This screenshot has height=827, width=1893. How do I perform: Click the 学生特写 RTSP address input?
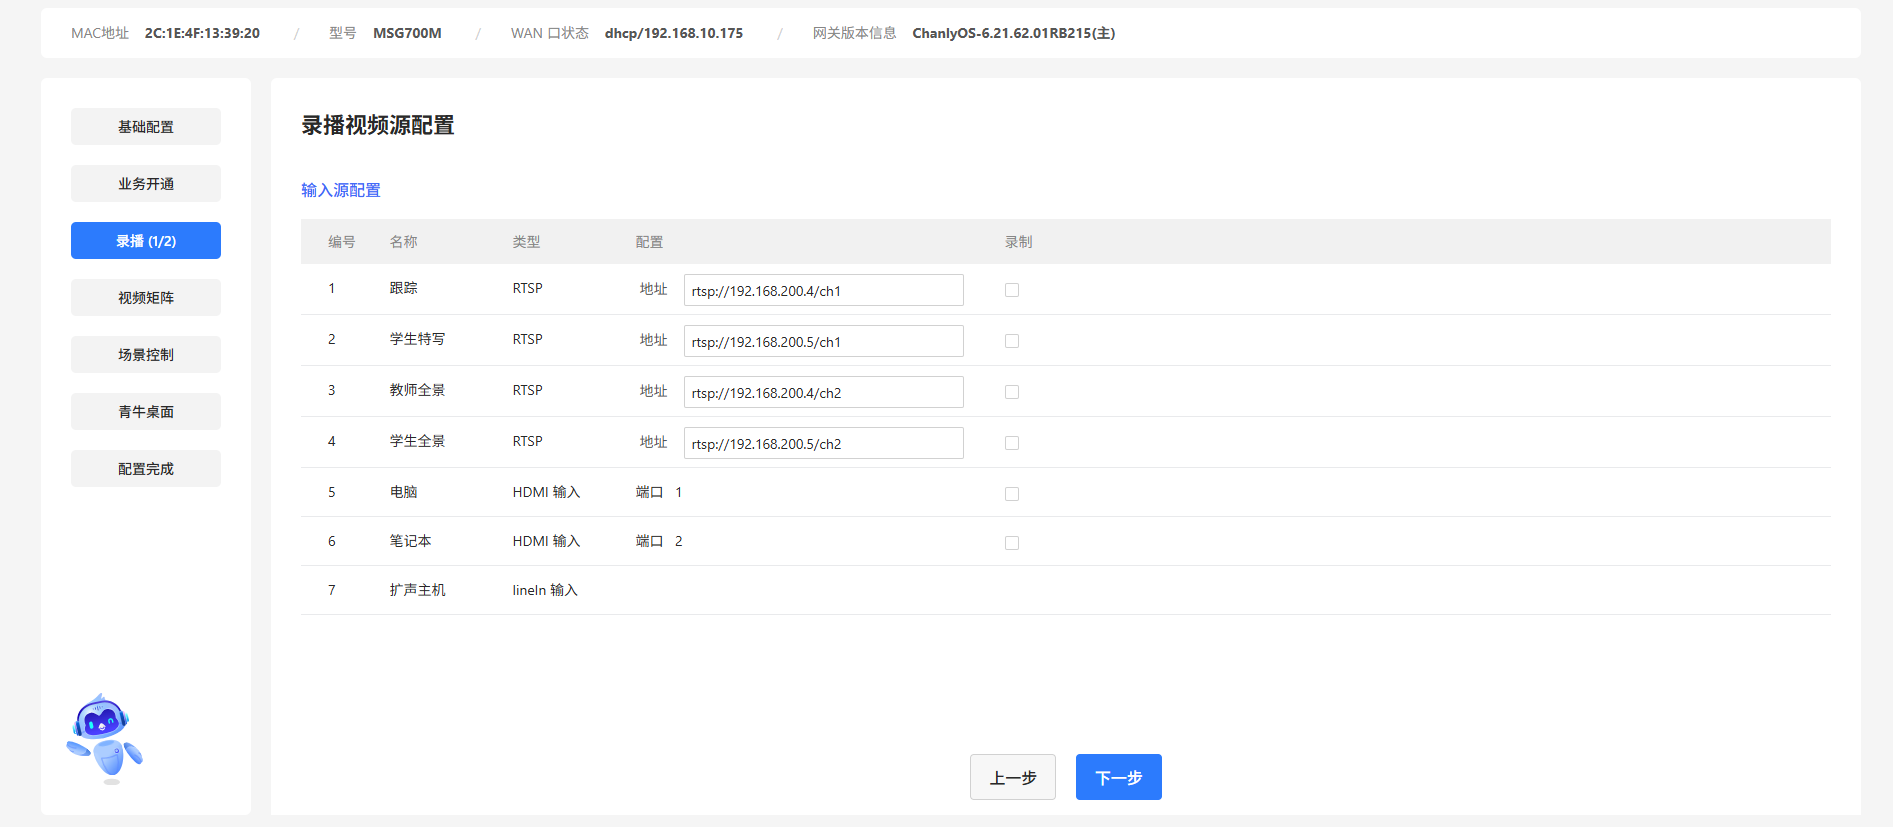[823, 342]
